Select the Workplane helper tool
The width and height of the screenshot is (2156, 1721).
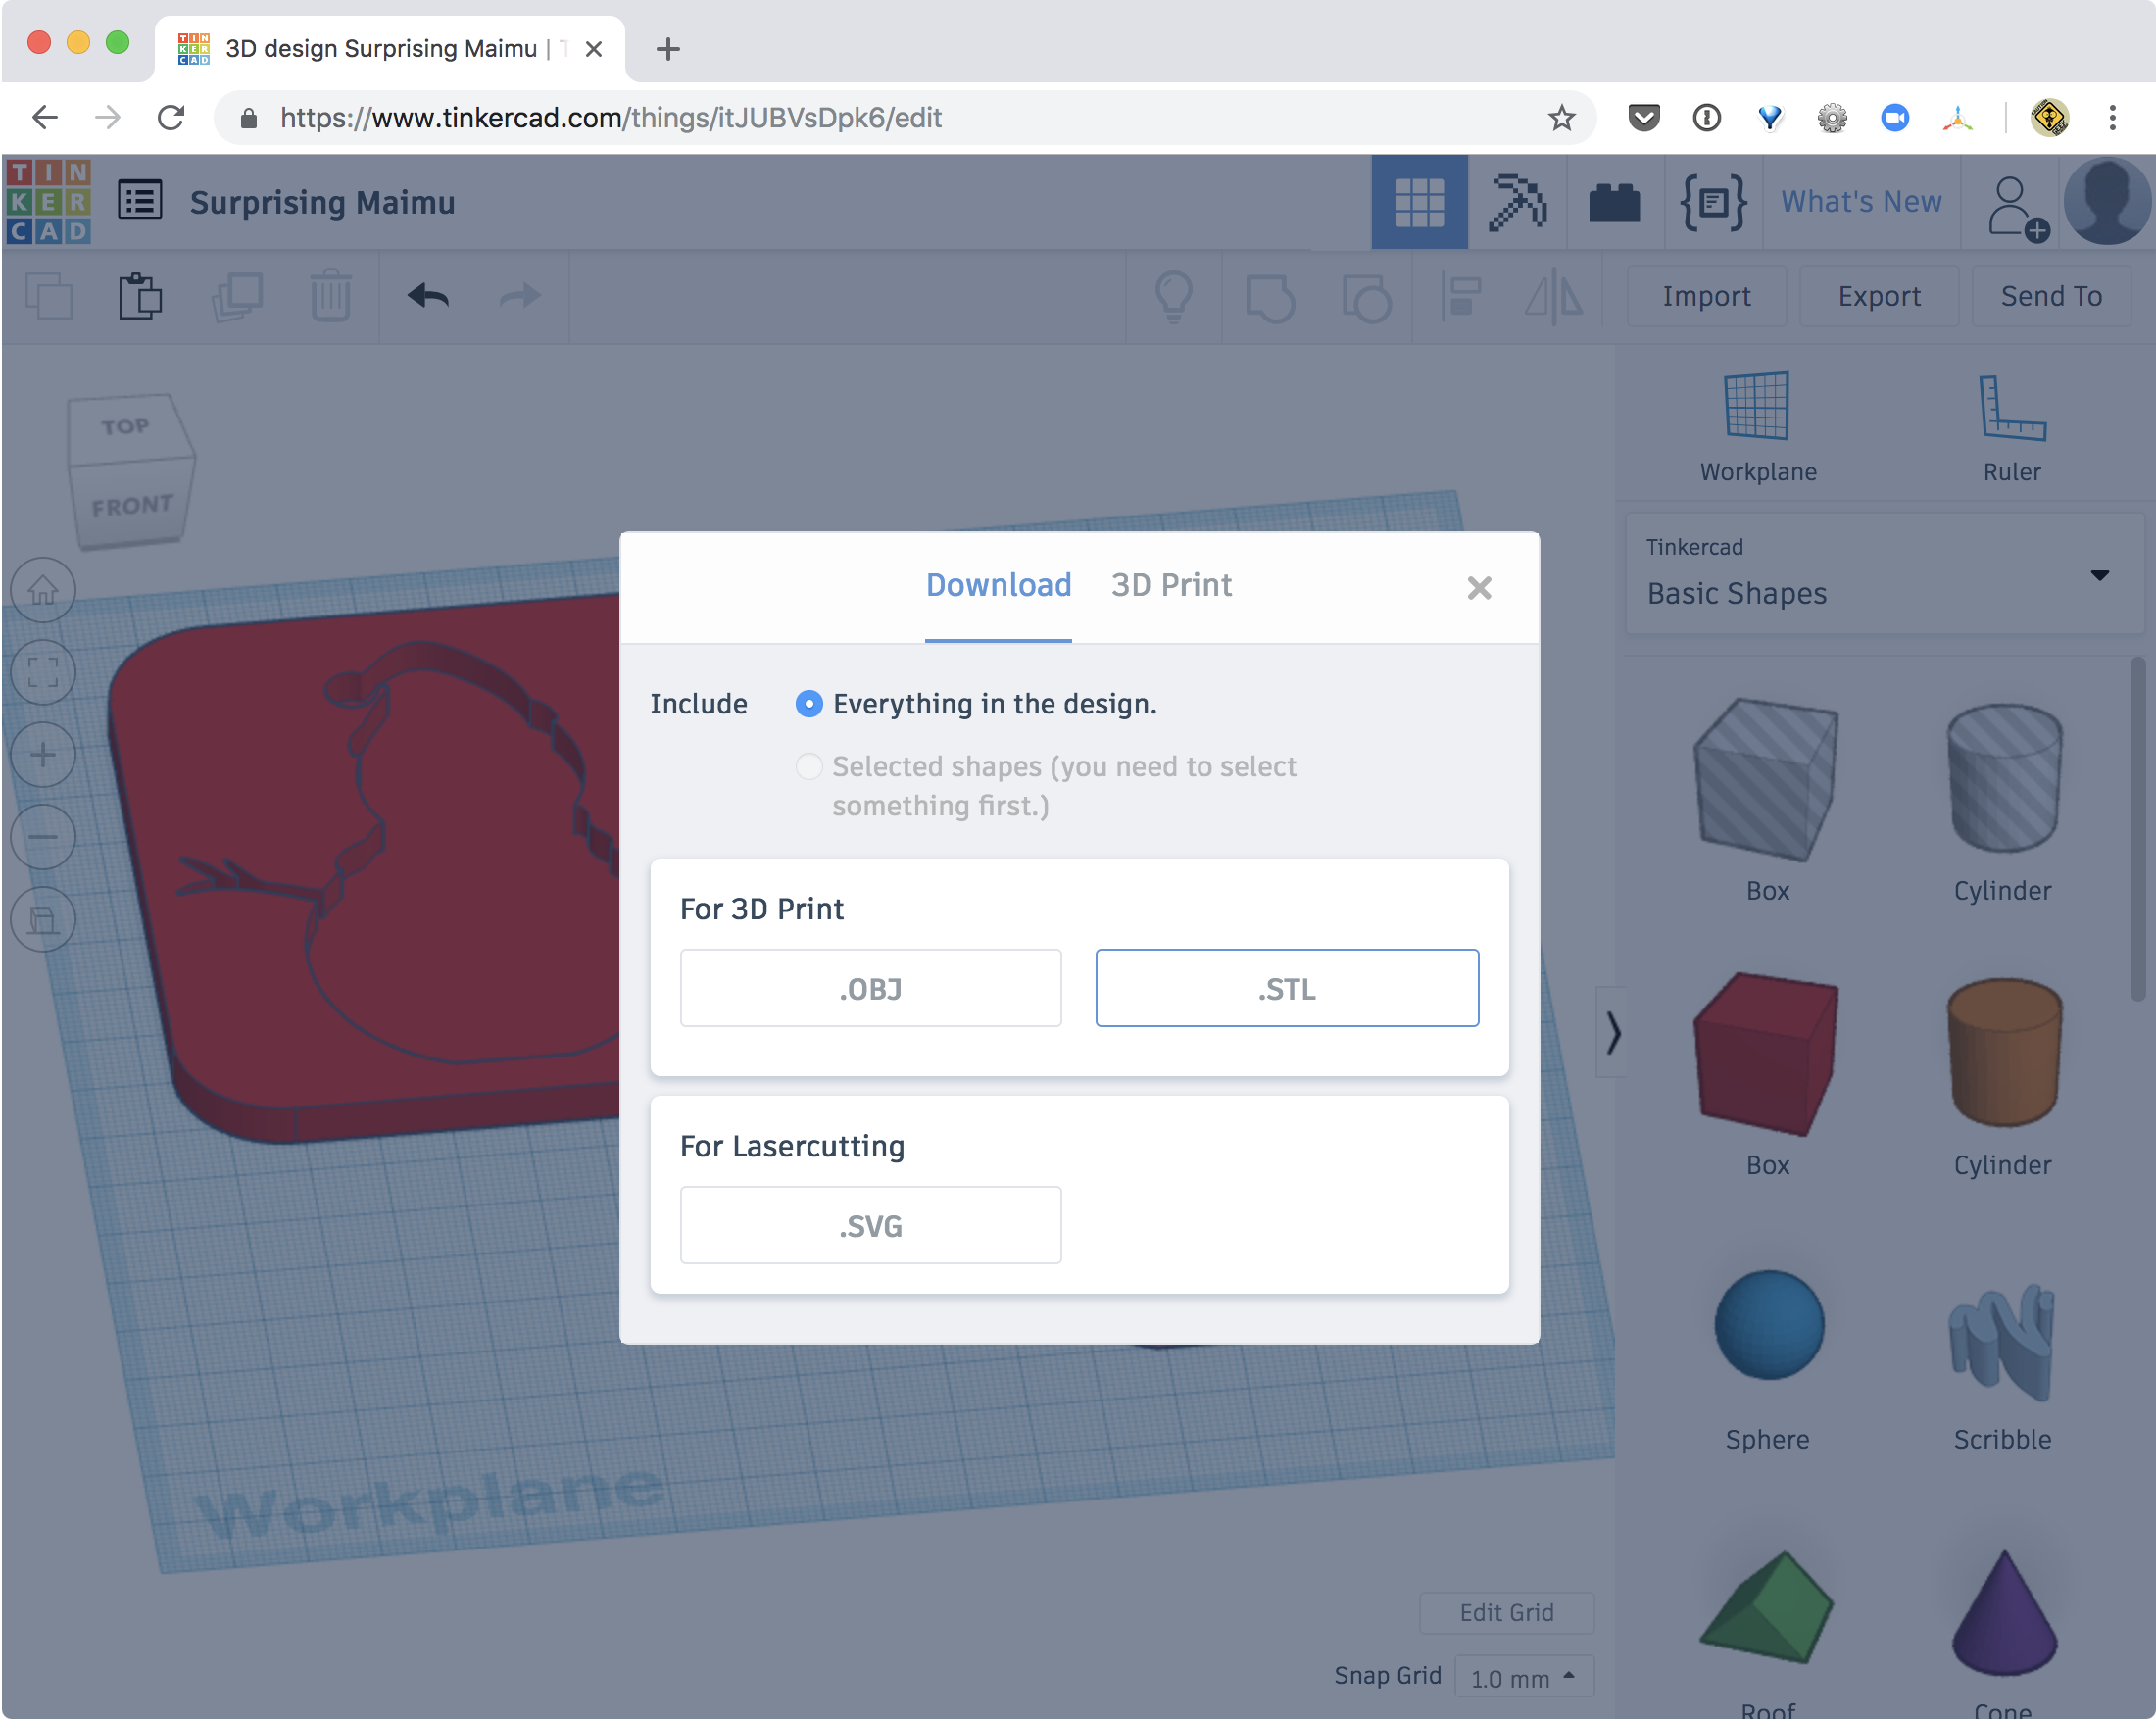click(1757, 425)
